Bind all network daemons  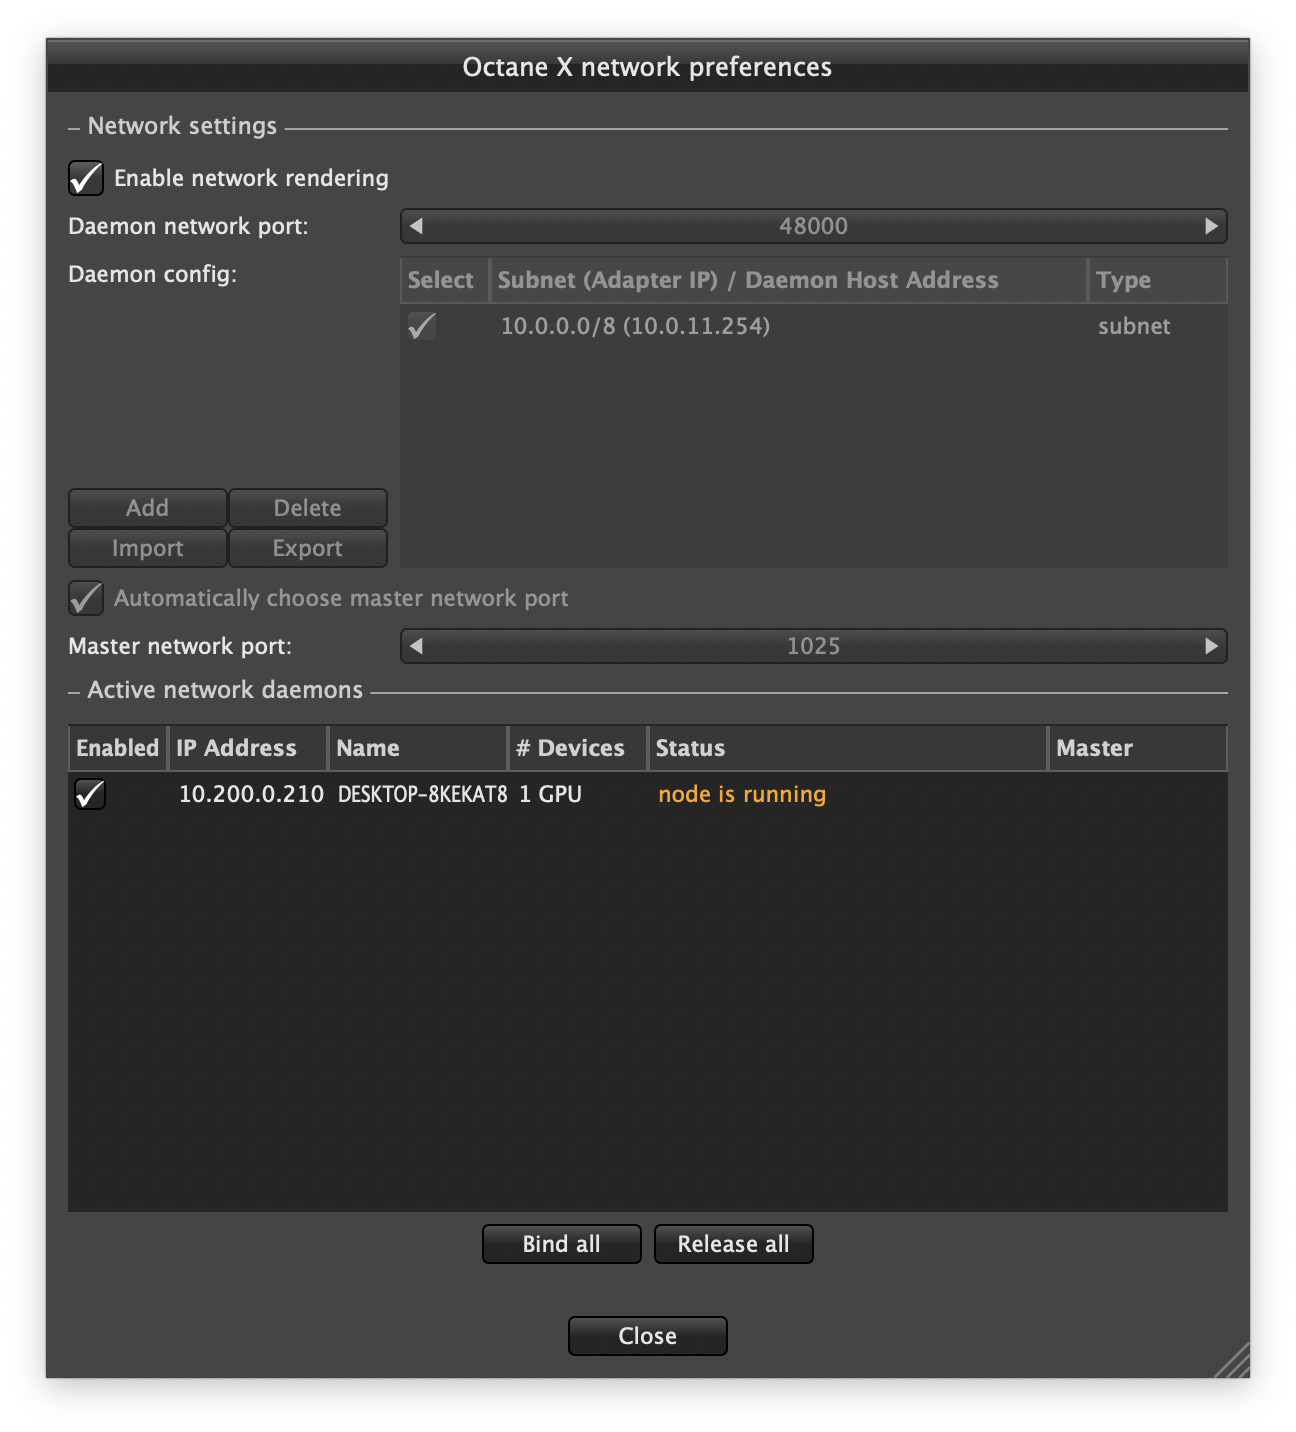(x=562, y=1244)
